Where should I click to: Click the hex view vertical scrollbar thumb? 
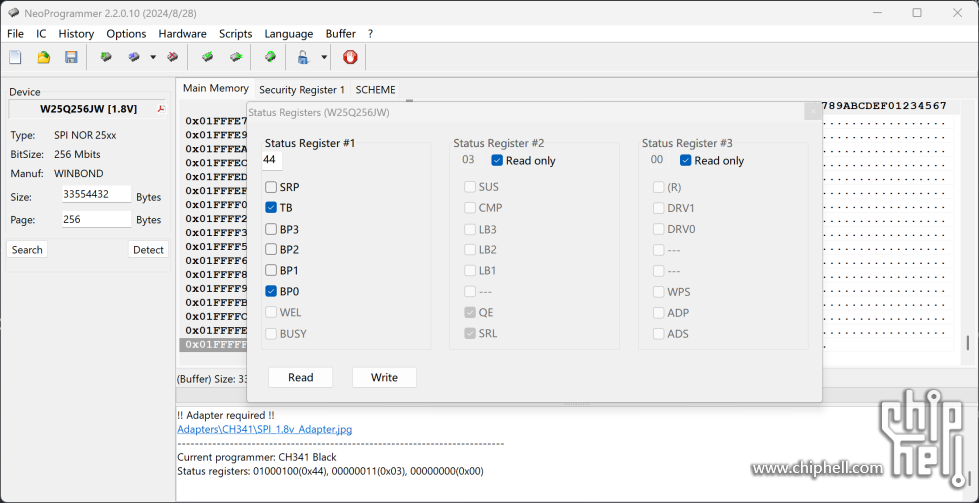pos(968,343)
